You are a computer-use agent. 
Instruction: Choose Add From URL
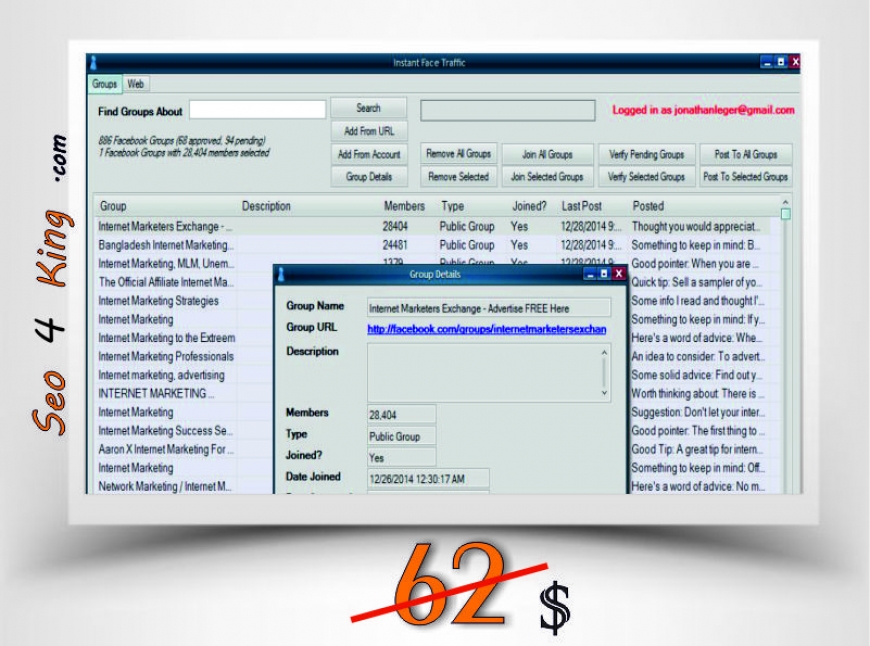[x=369, y=132]
